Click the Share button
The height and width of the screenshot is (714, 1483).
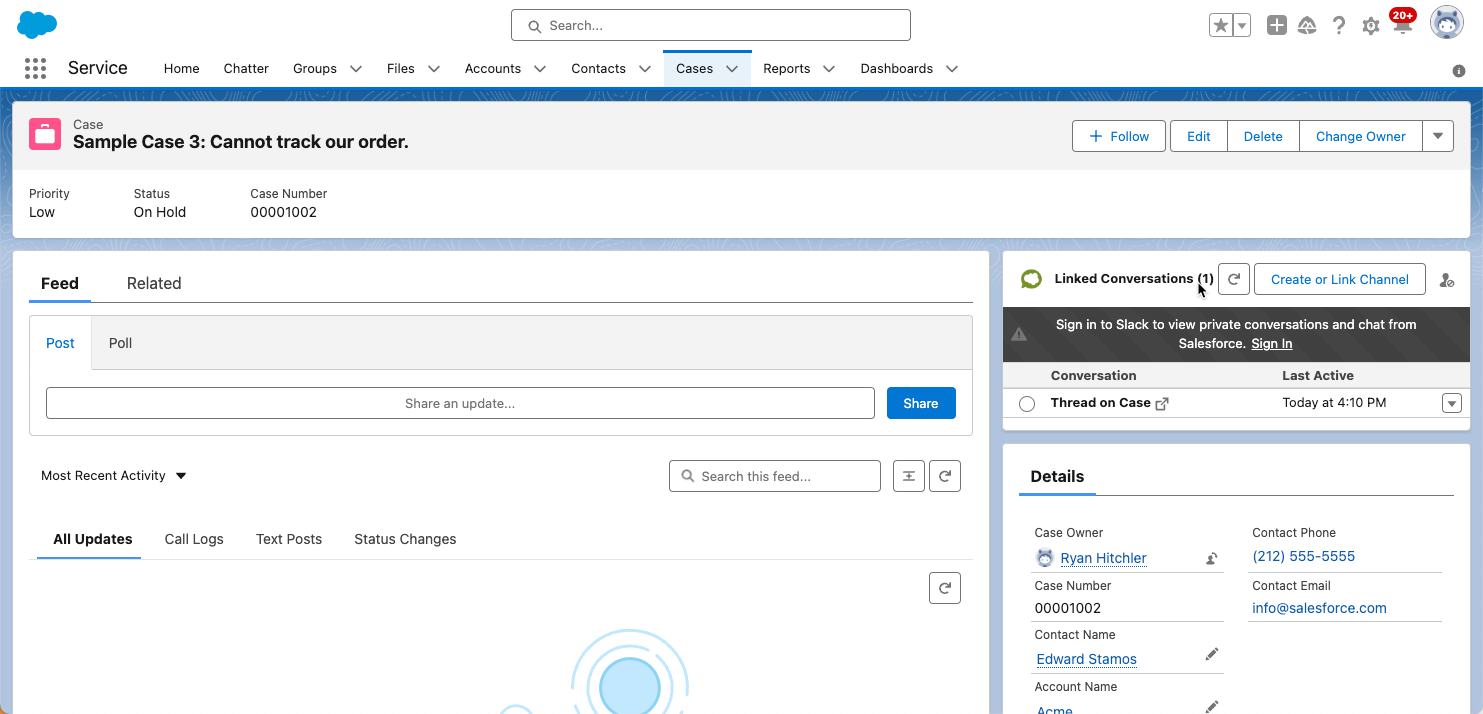(921, 403)
